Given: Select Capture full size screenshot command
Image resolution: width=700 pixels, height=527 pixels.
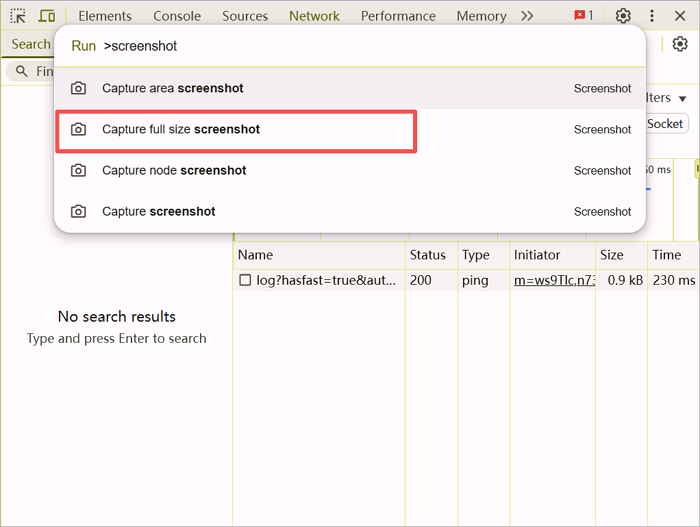Looking at the screenshot, I should coord(181,129).
